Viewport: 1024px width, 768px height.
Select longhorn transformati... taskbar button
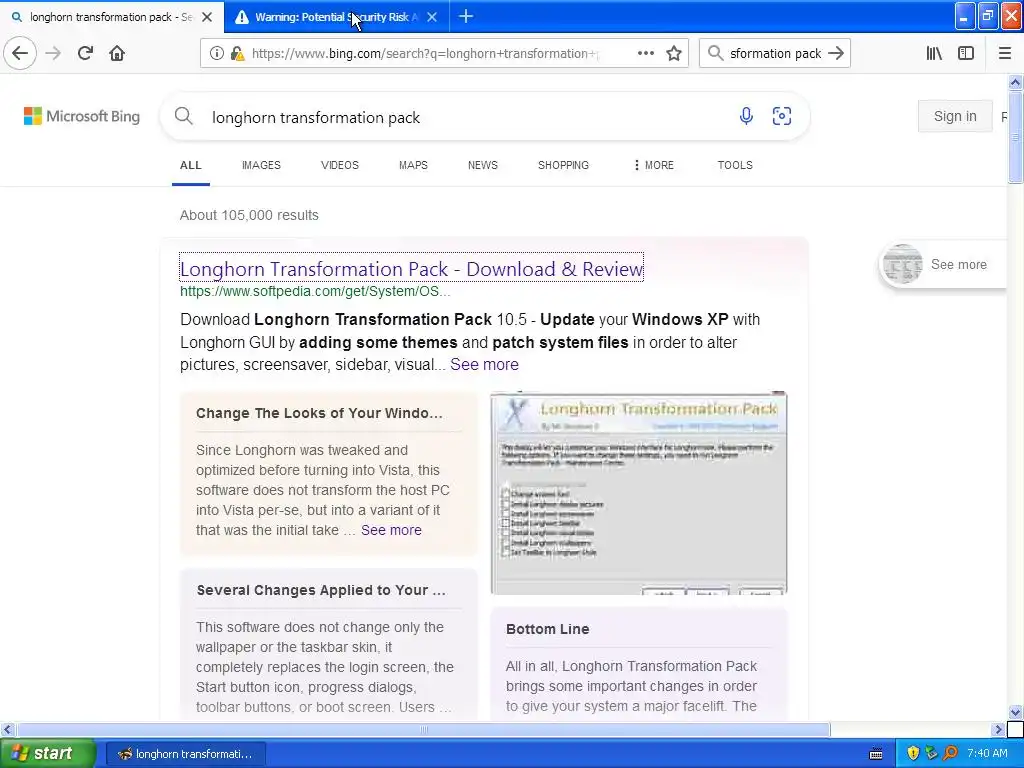coord(185,754)
